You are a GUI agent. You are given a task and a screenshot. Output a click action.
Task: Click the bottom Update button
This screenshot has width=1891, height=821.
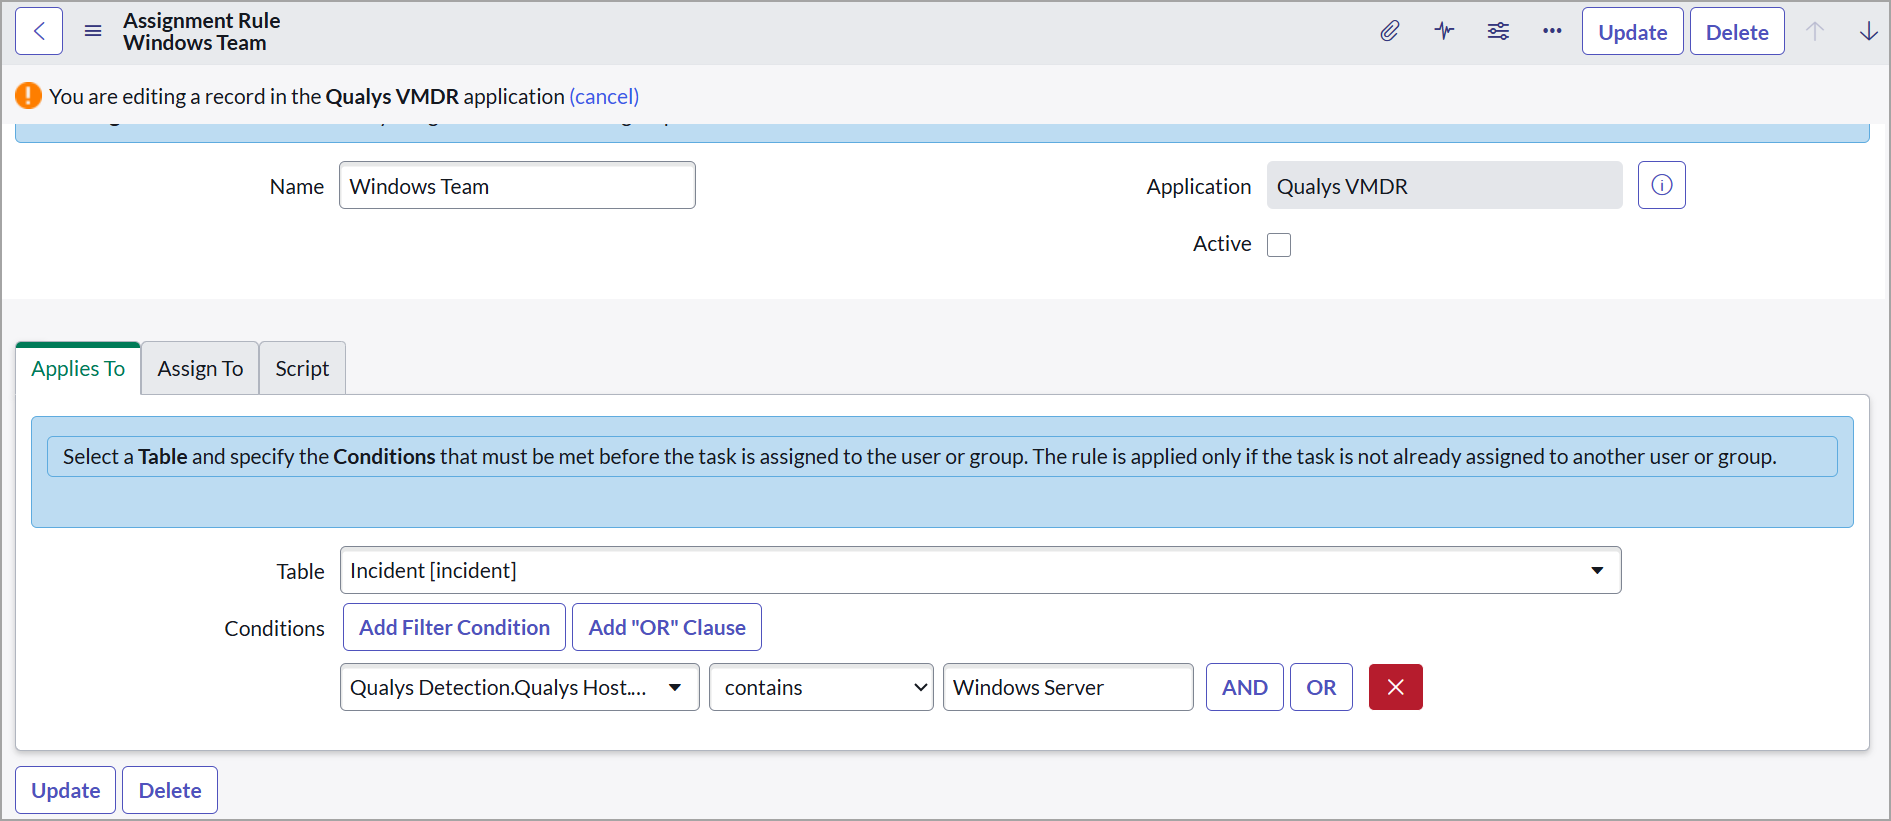66,790
